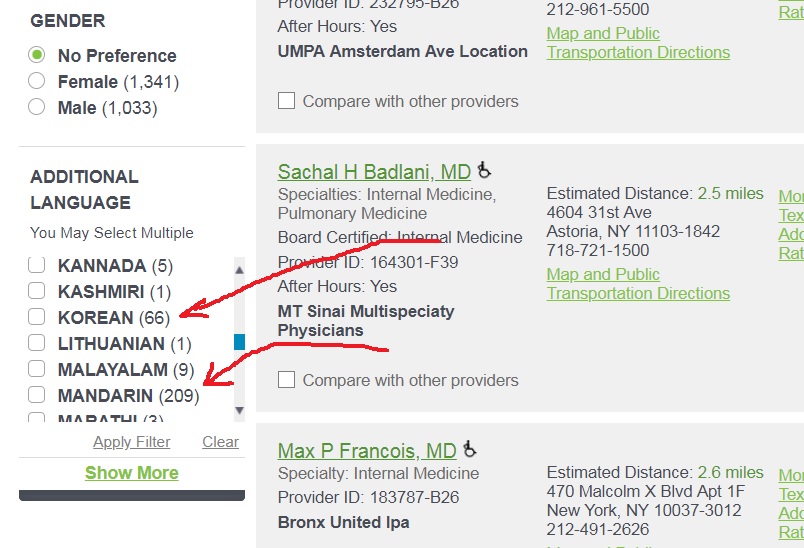Click the blue language list scrollbar thumb
The image size is (804, 548).
(239, 342)
